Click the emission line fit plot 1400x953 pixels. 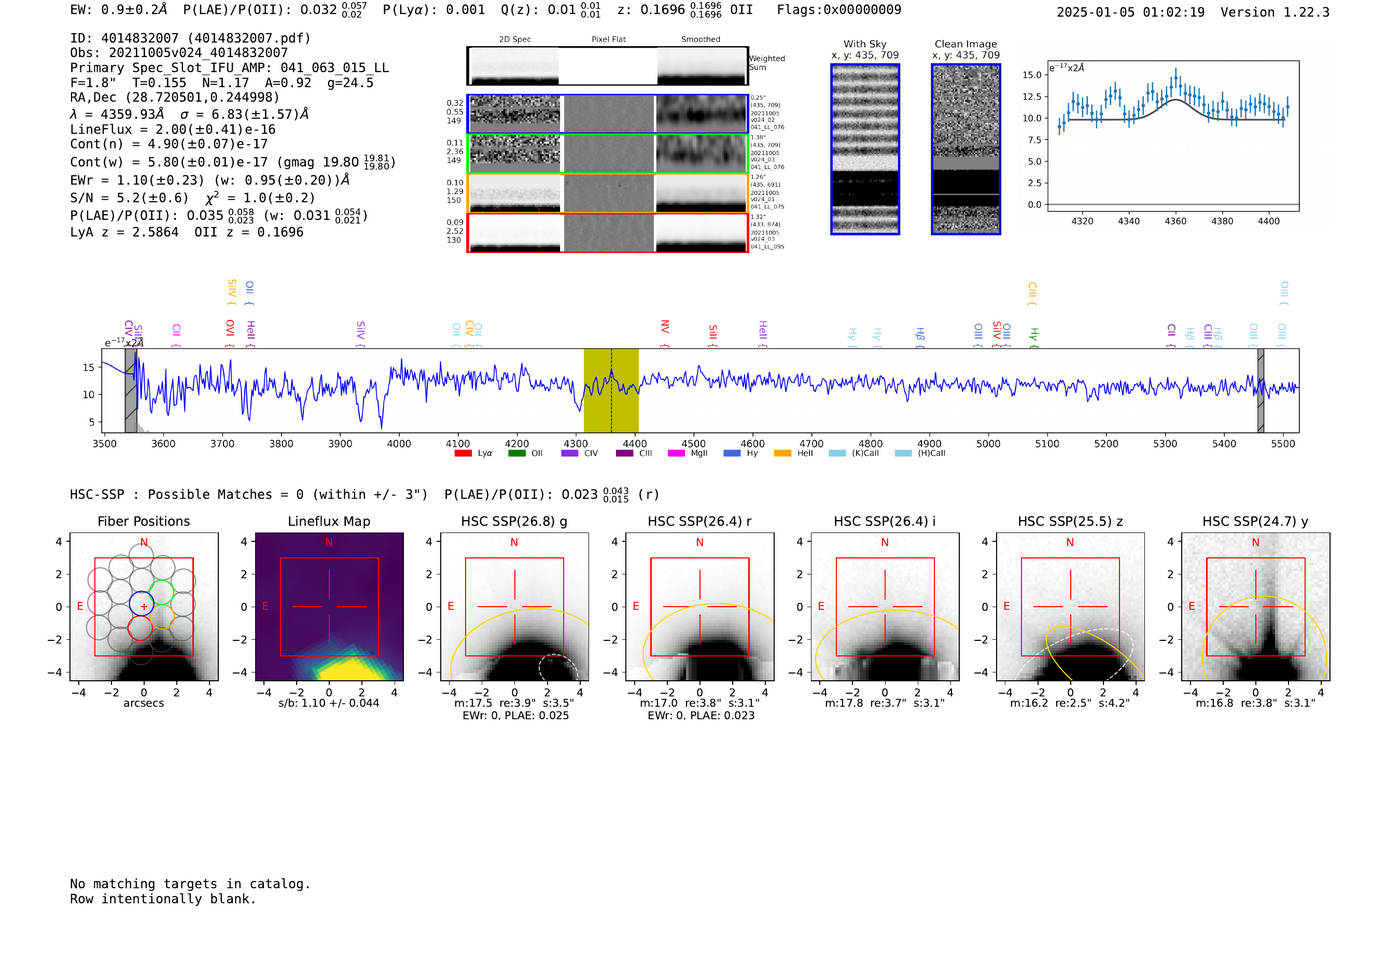point(1172,136)
